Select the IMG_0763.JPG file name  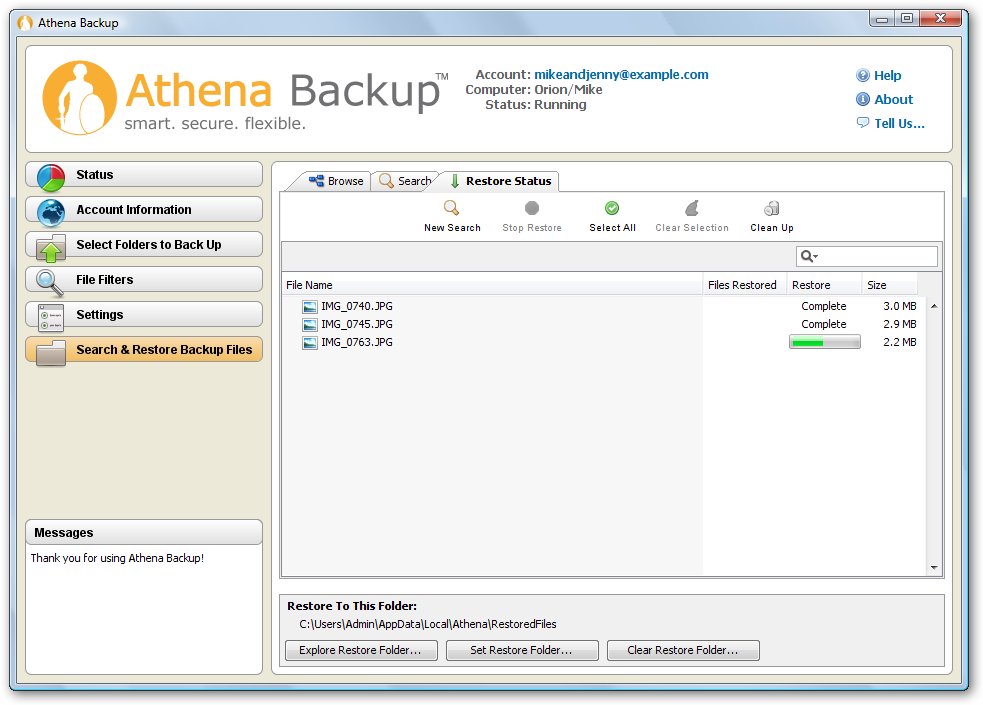click(357, 343)
